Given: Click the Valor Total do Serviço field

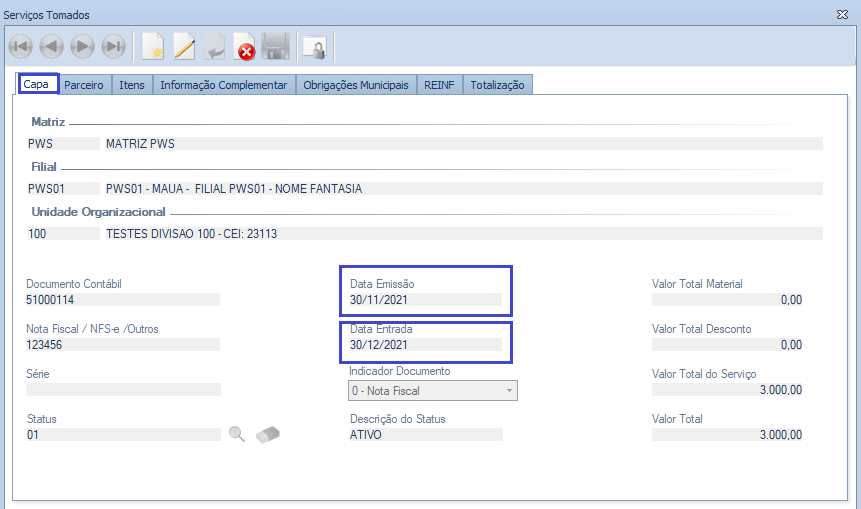Looking at the screenshot, I should click(727, 389).
